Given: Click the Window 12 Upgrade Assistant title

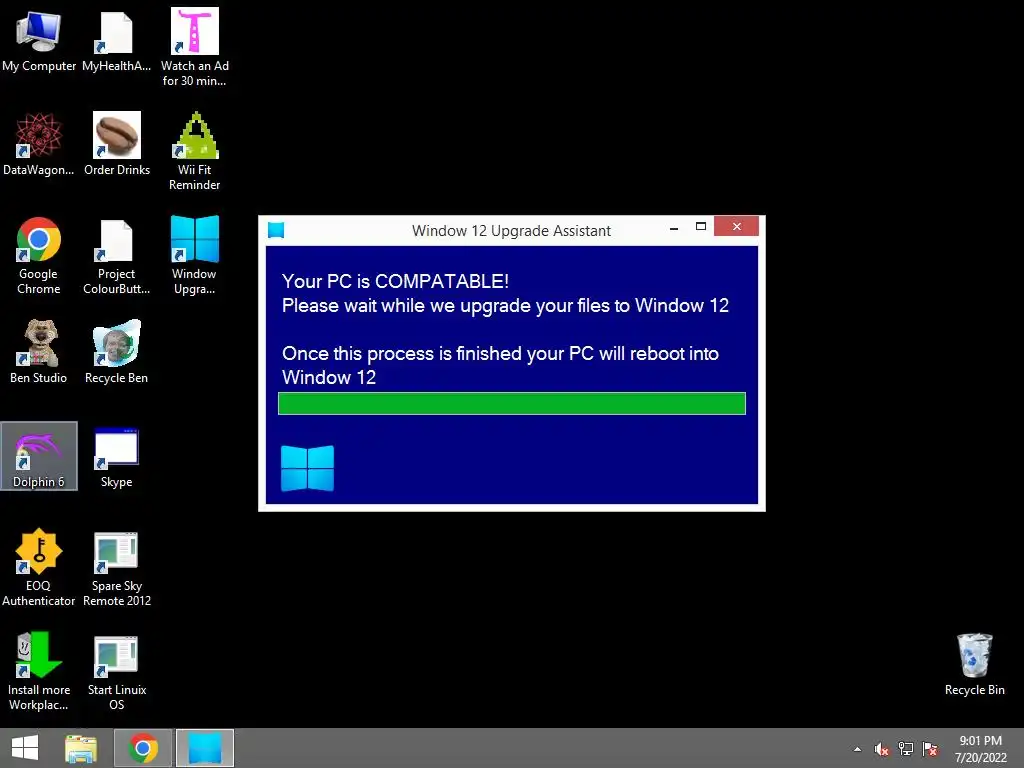Looking at the screenshot, I should point(511,231).
